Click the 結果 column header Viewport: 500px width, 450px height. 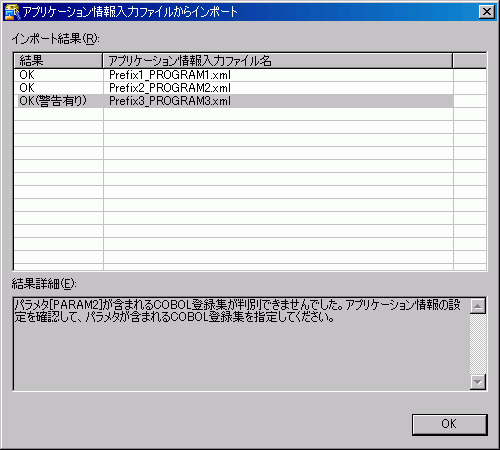point(58,61)
